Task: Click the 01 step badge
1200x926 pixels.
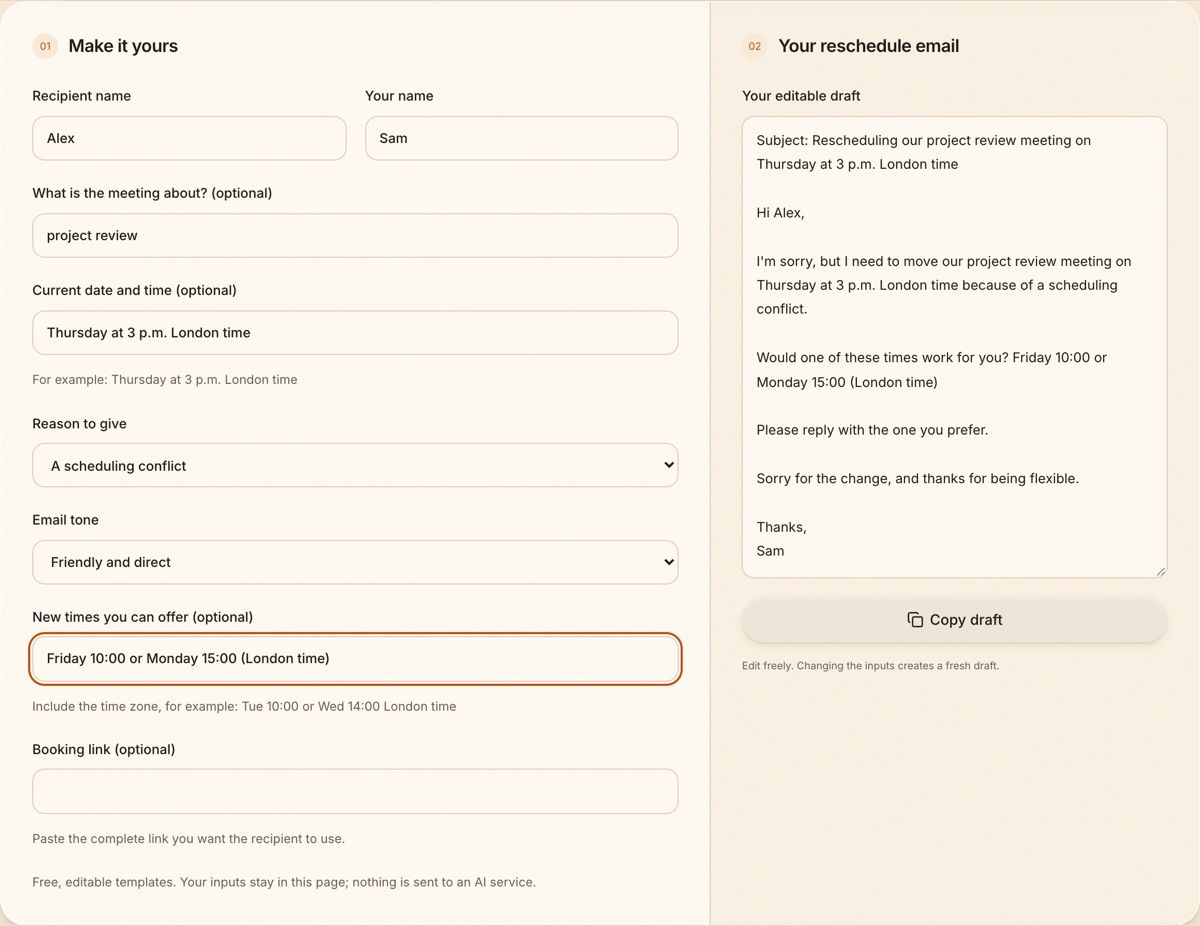Action: [45, 46]
